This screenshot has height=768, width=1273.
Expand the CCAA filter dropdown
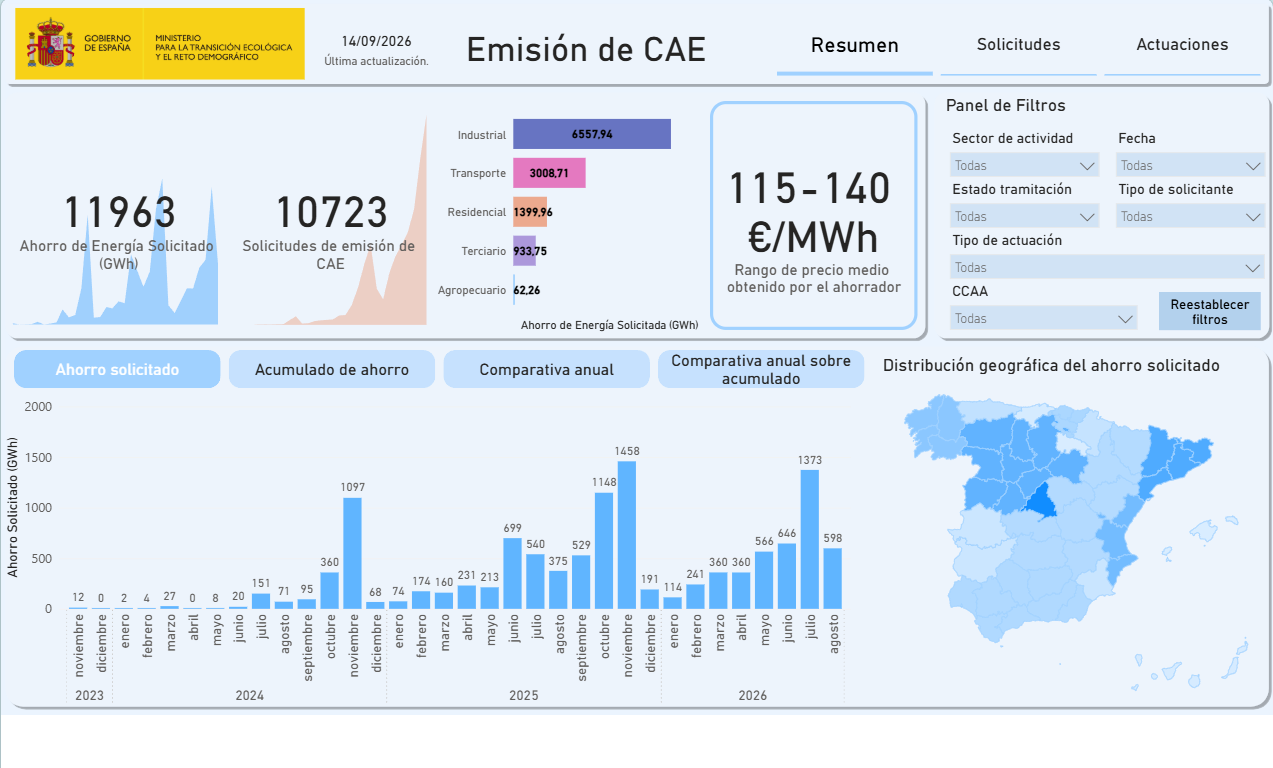(x=1043, y=318)
